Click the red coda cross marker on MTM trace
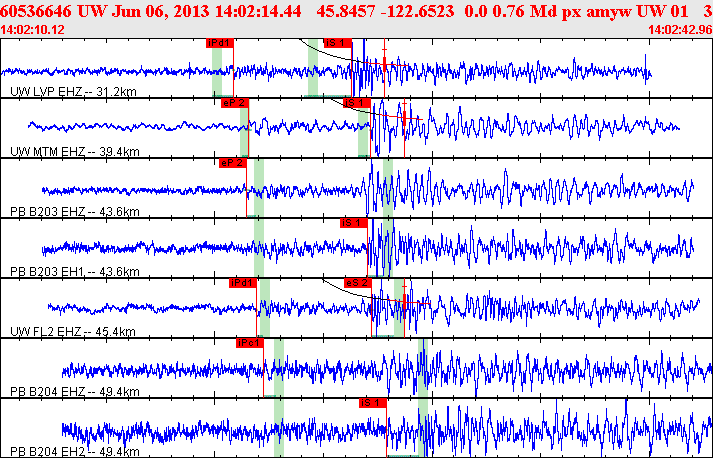The height and width of the screenshot is (458, 713). (404, 118)
